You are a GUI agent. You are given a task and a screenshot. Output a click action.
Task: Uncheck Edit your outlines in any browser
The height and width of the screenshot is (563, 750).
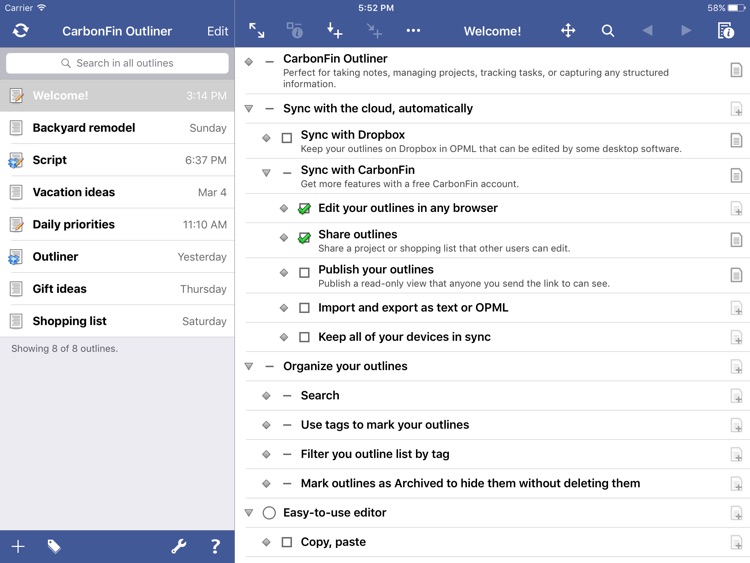(x=304, y=209)
